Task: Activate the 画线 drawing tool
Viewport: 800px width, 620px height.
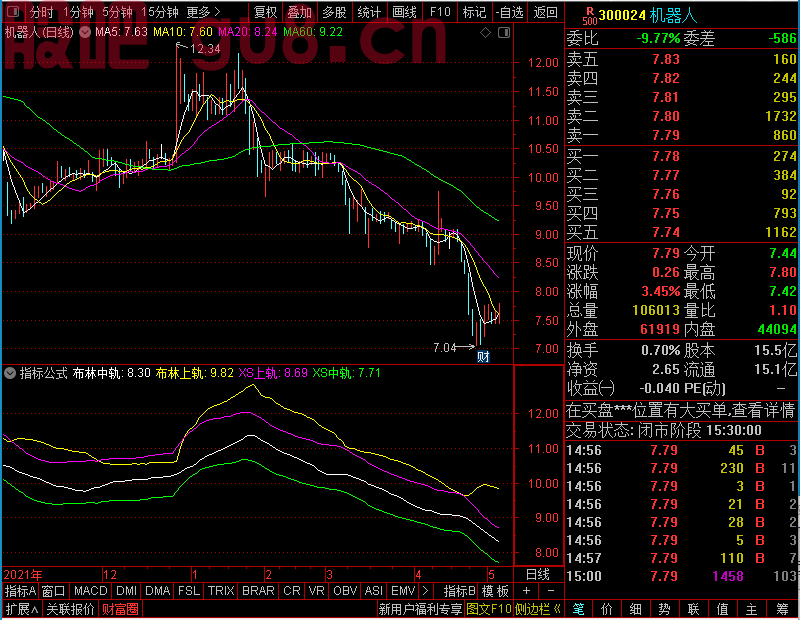Action: [x=404, y=11]
